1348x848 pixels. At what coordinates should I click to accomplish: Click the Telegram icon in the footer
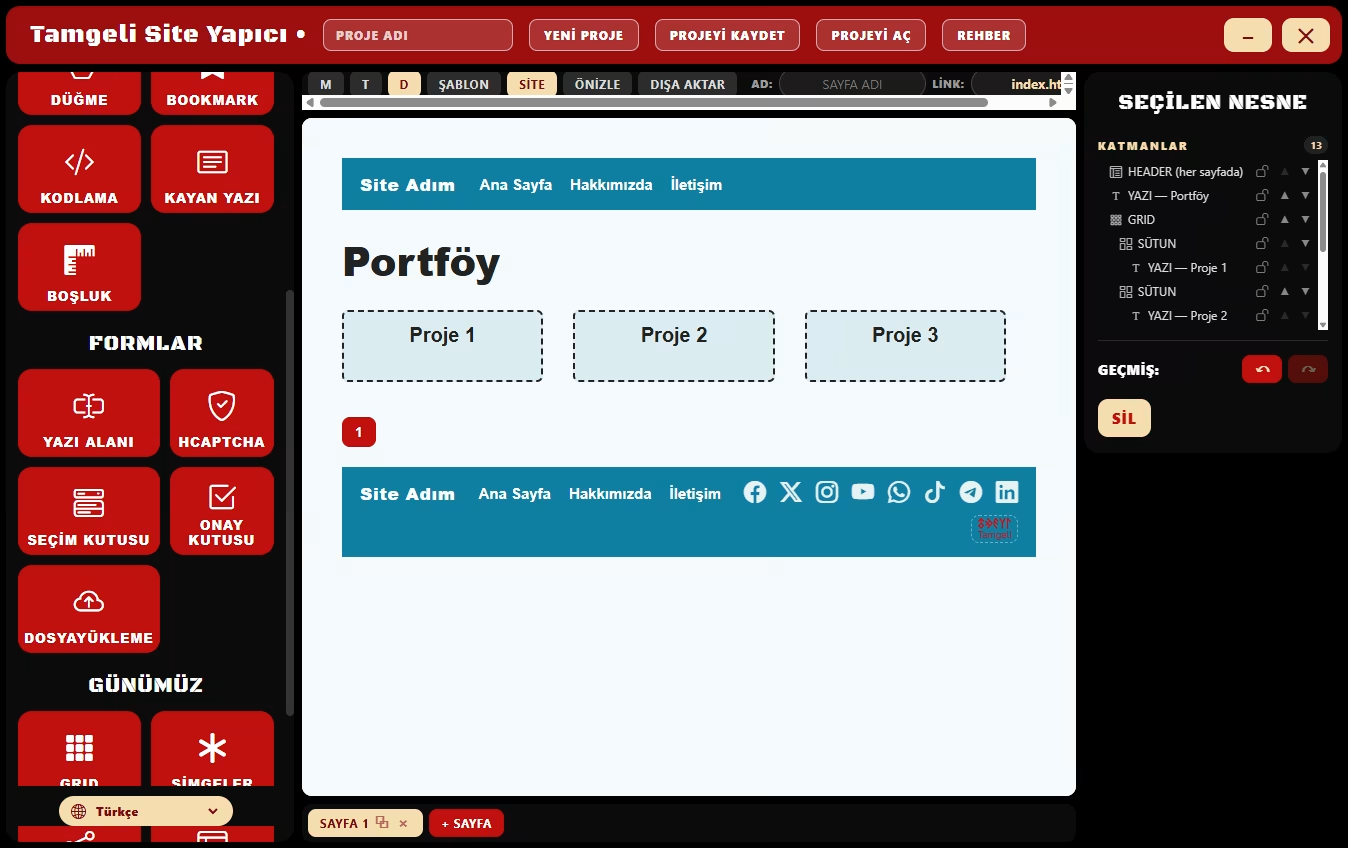coord(971,492)
